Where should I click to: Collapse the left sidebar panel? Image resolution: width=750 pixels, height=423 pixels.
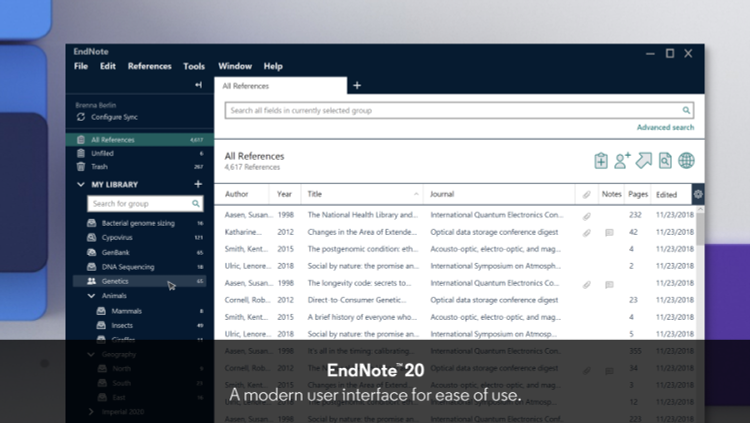point(198,85)
